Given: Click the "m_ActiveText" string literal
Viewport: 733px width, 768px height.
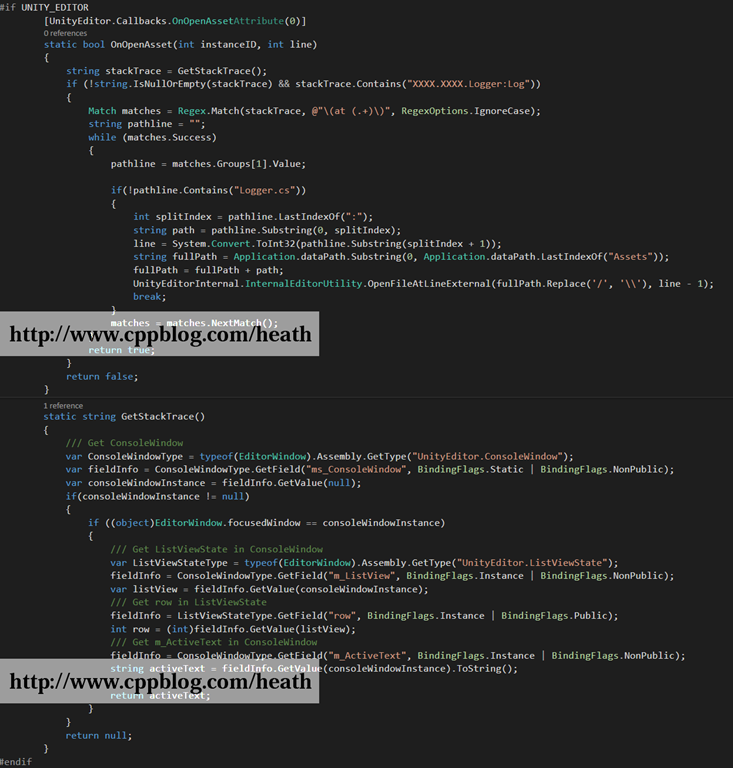Looking at the screenshot, I should click(367, 655).
